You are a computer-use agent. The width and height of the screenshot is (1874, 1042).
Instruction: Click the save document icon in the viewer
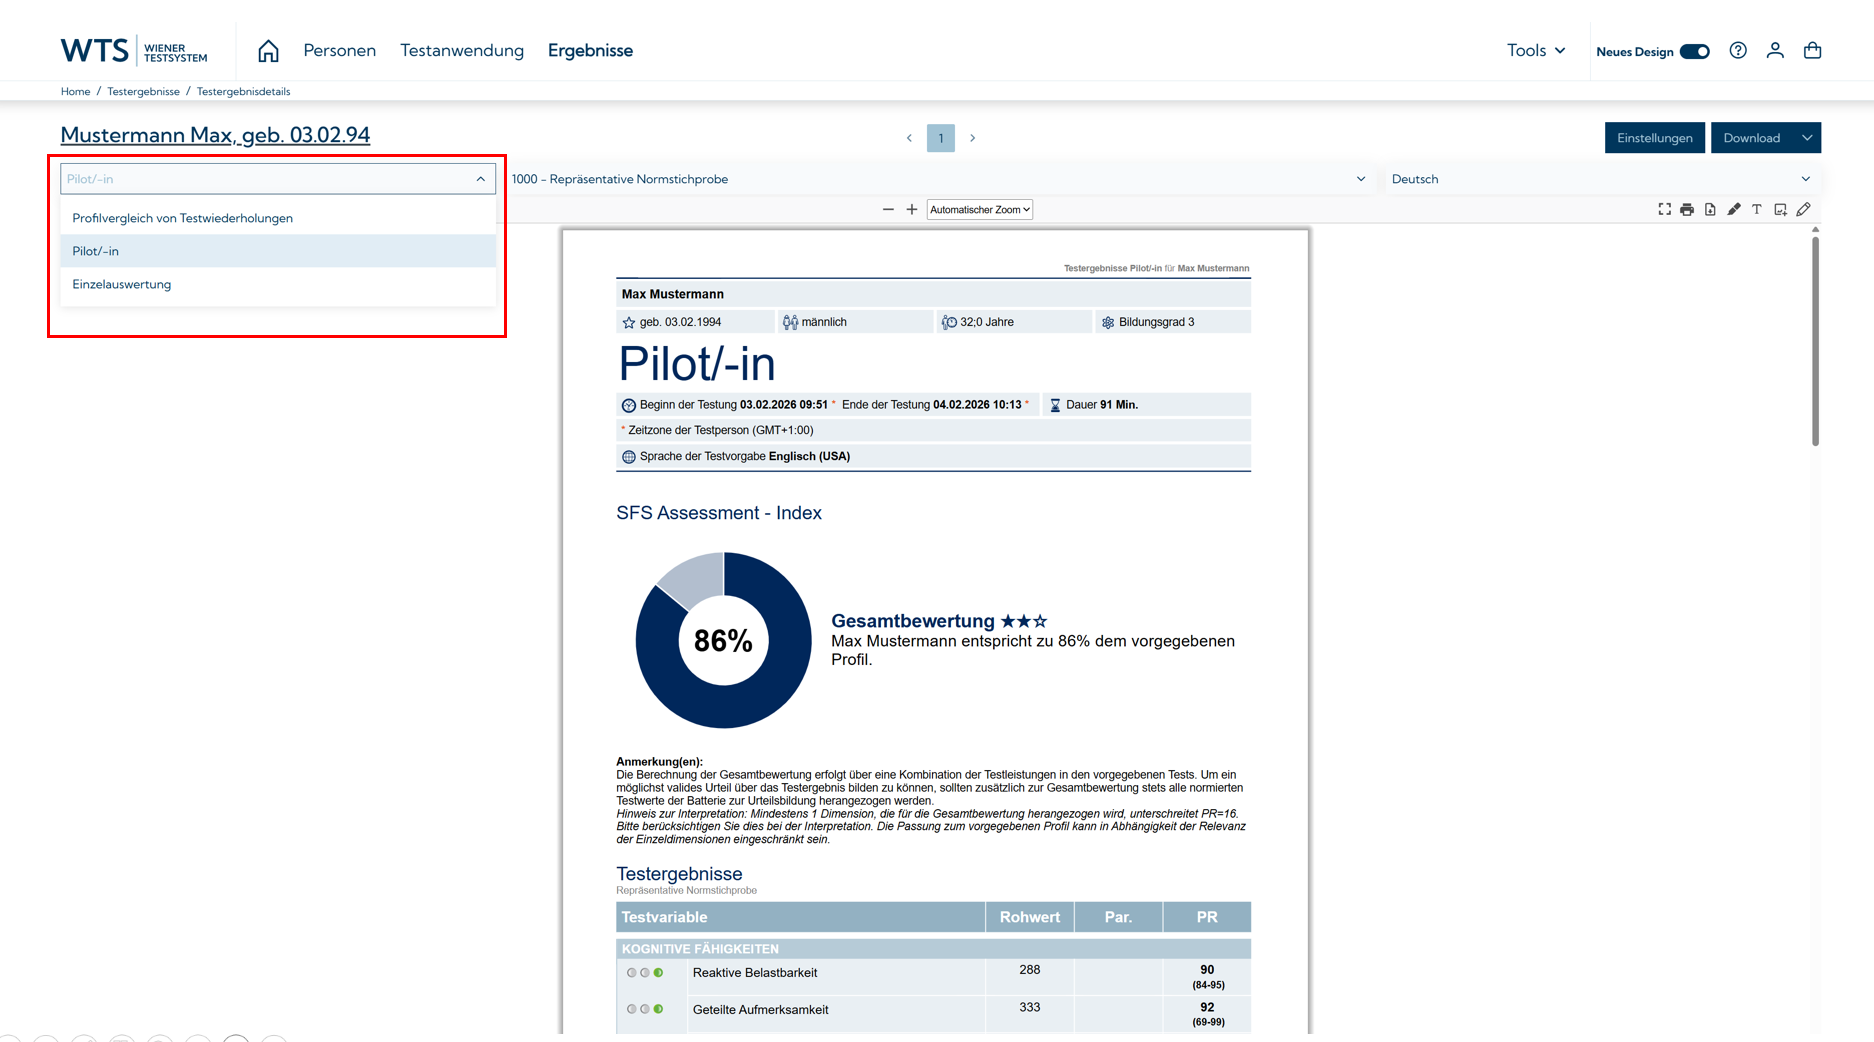tap(1710, 210)
